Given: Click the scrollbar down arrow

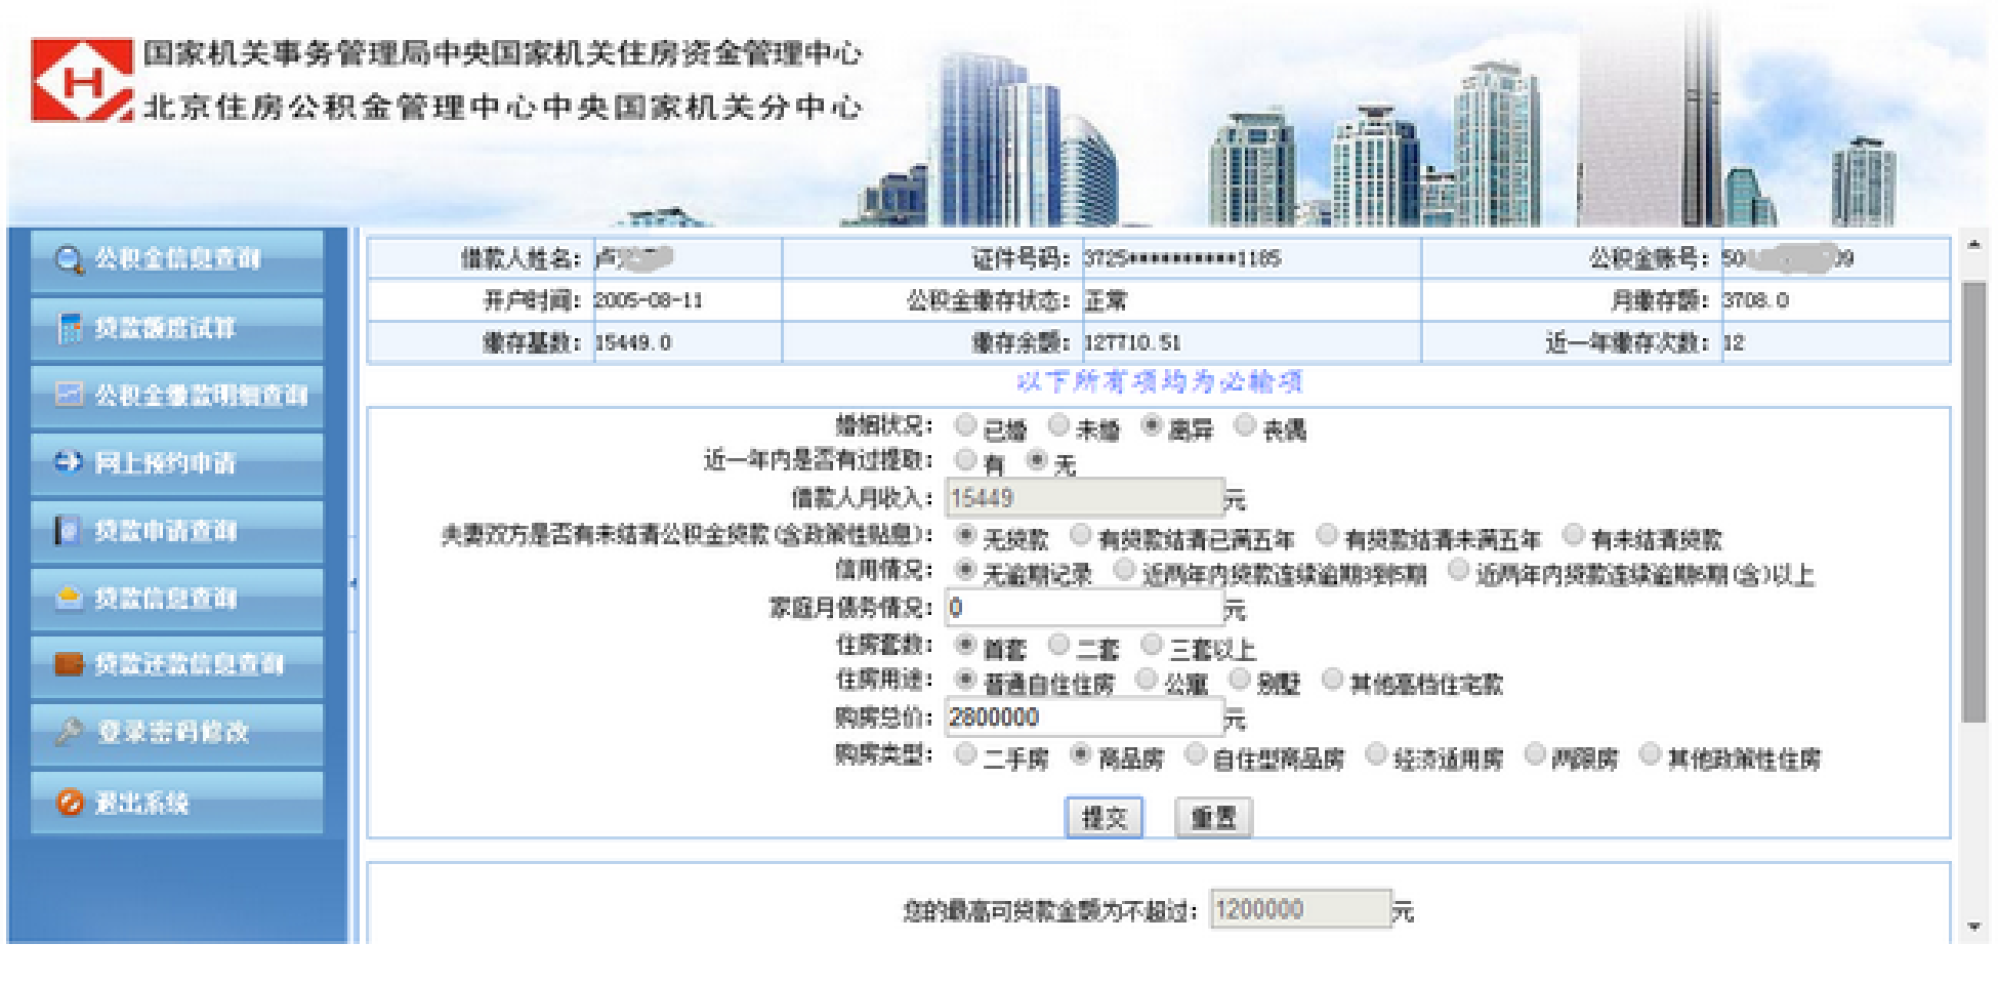Looking at the screenshot, I should pyautogui.click(x=1974, y=927).
